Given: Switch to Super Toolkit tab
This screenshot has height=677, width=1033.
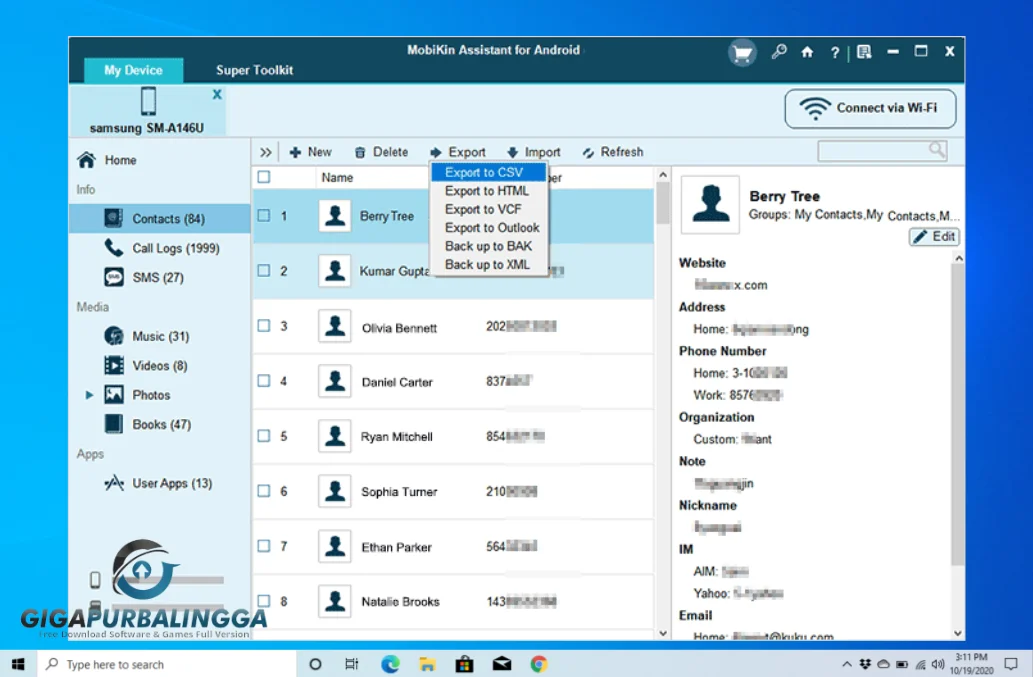Looking at the screenshot, I should tap(254, 70).
